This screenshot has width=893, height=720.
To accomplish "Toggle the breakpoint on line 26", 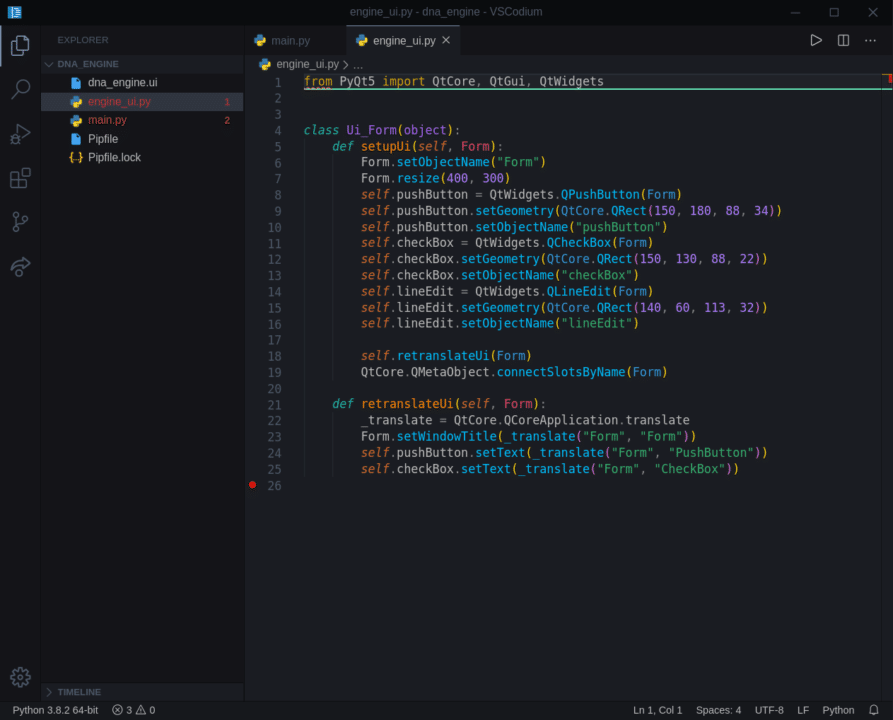I will point(254,485).
